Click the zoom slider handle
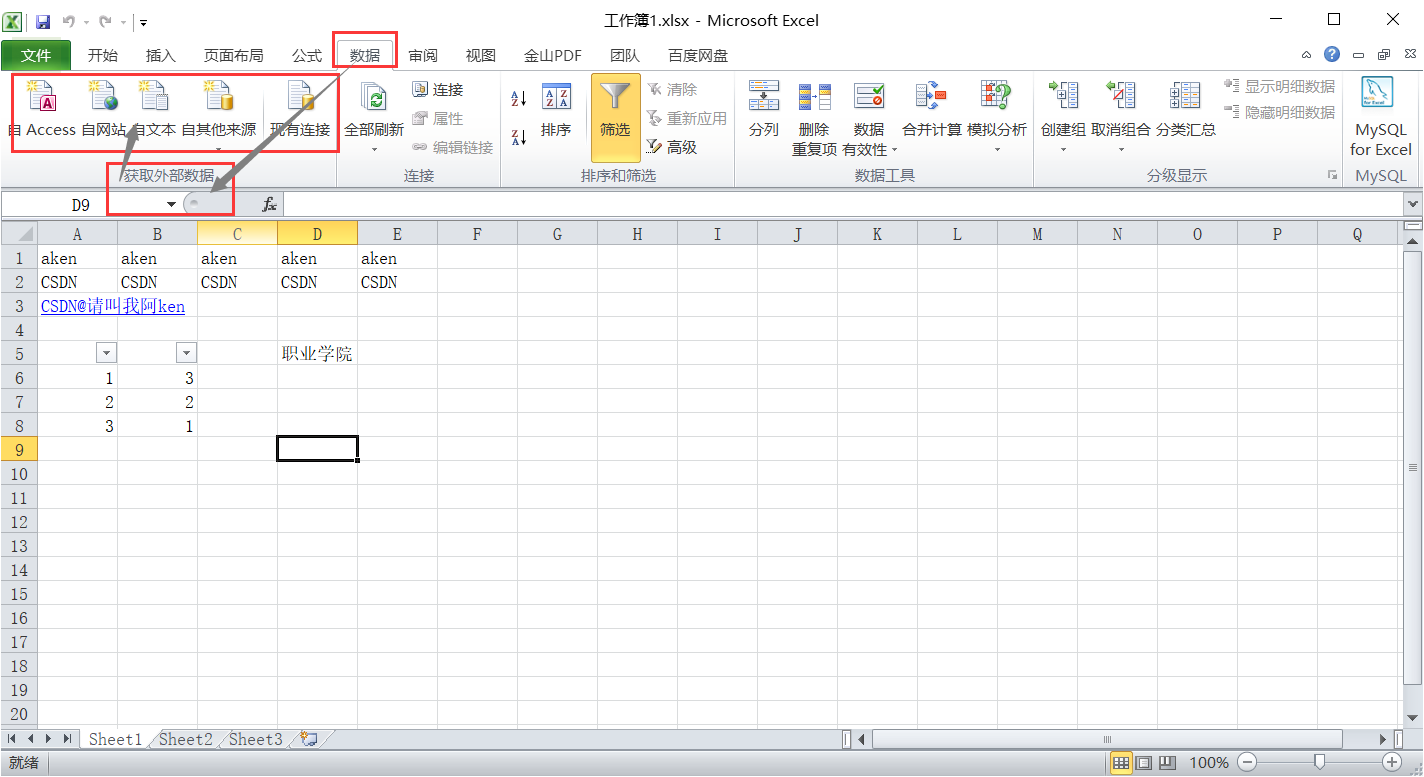The height and width of the screenshot is (777, 1424). 1319,763
